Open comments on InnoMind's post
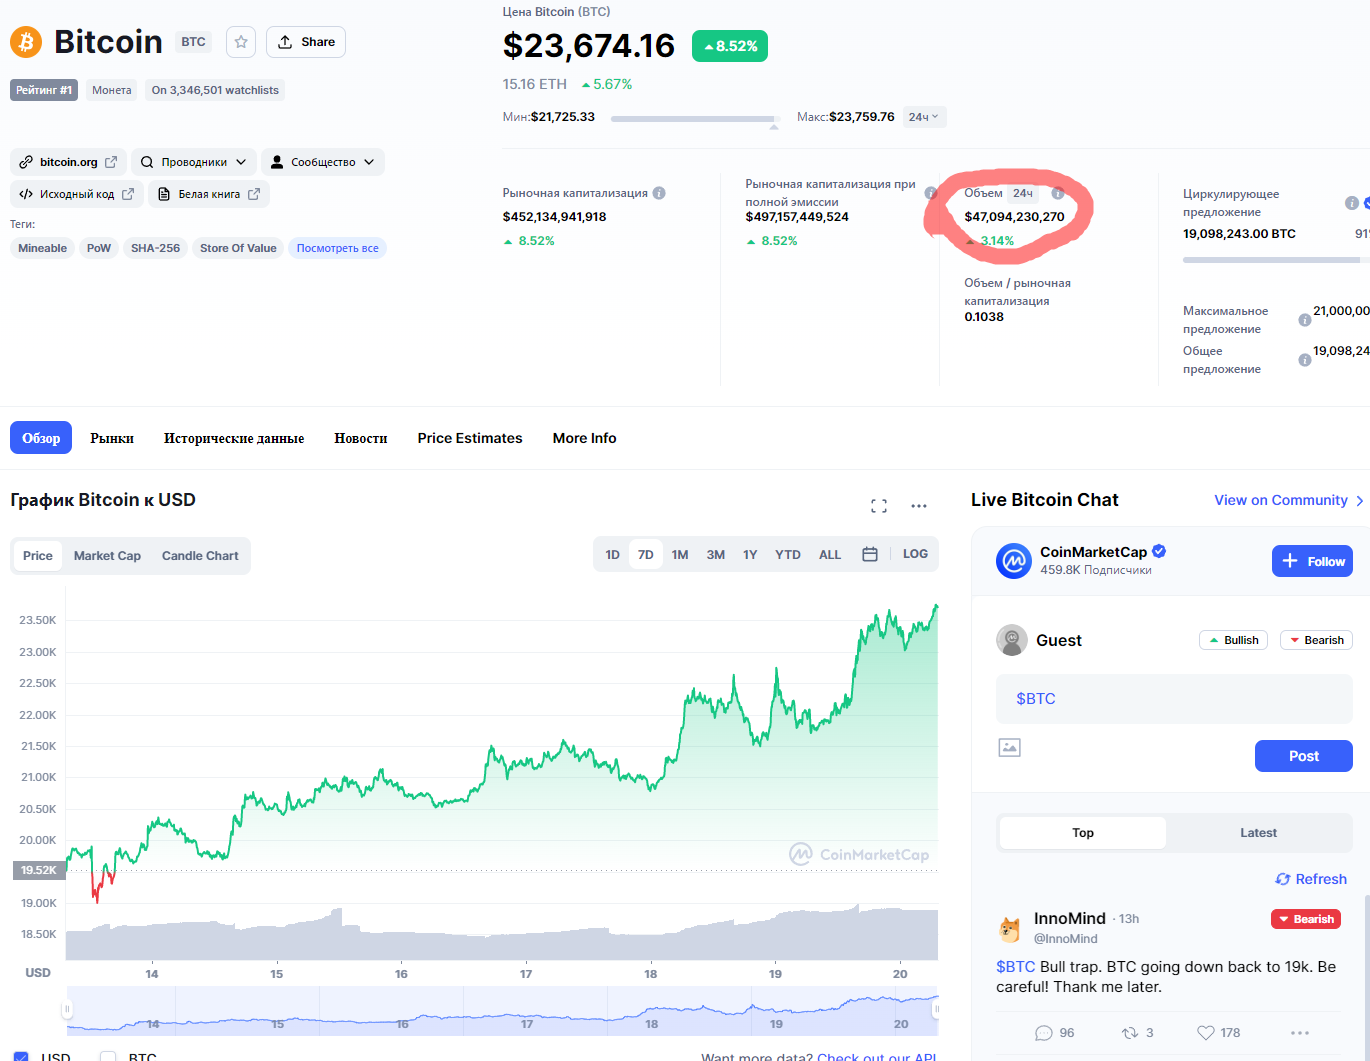The image size is (1370, 1061). (1044, 1033)
